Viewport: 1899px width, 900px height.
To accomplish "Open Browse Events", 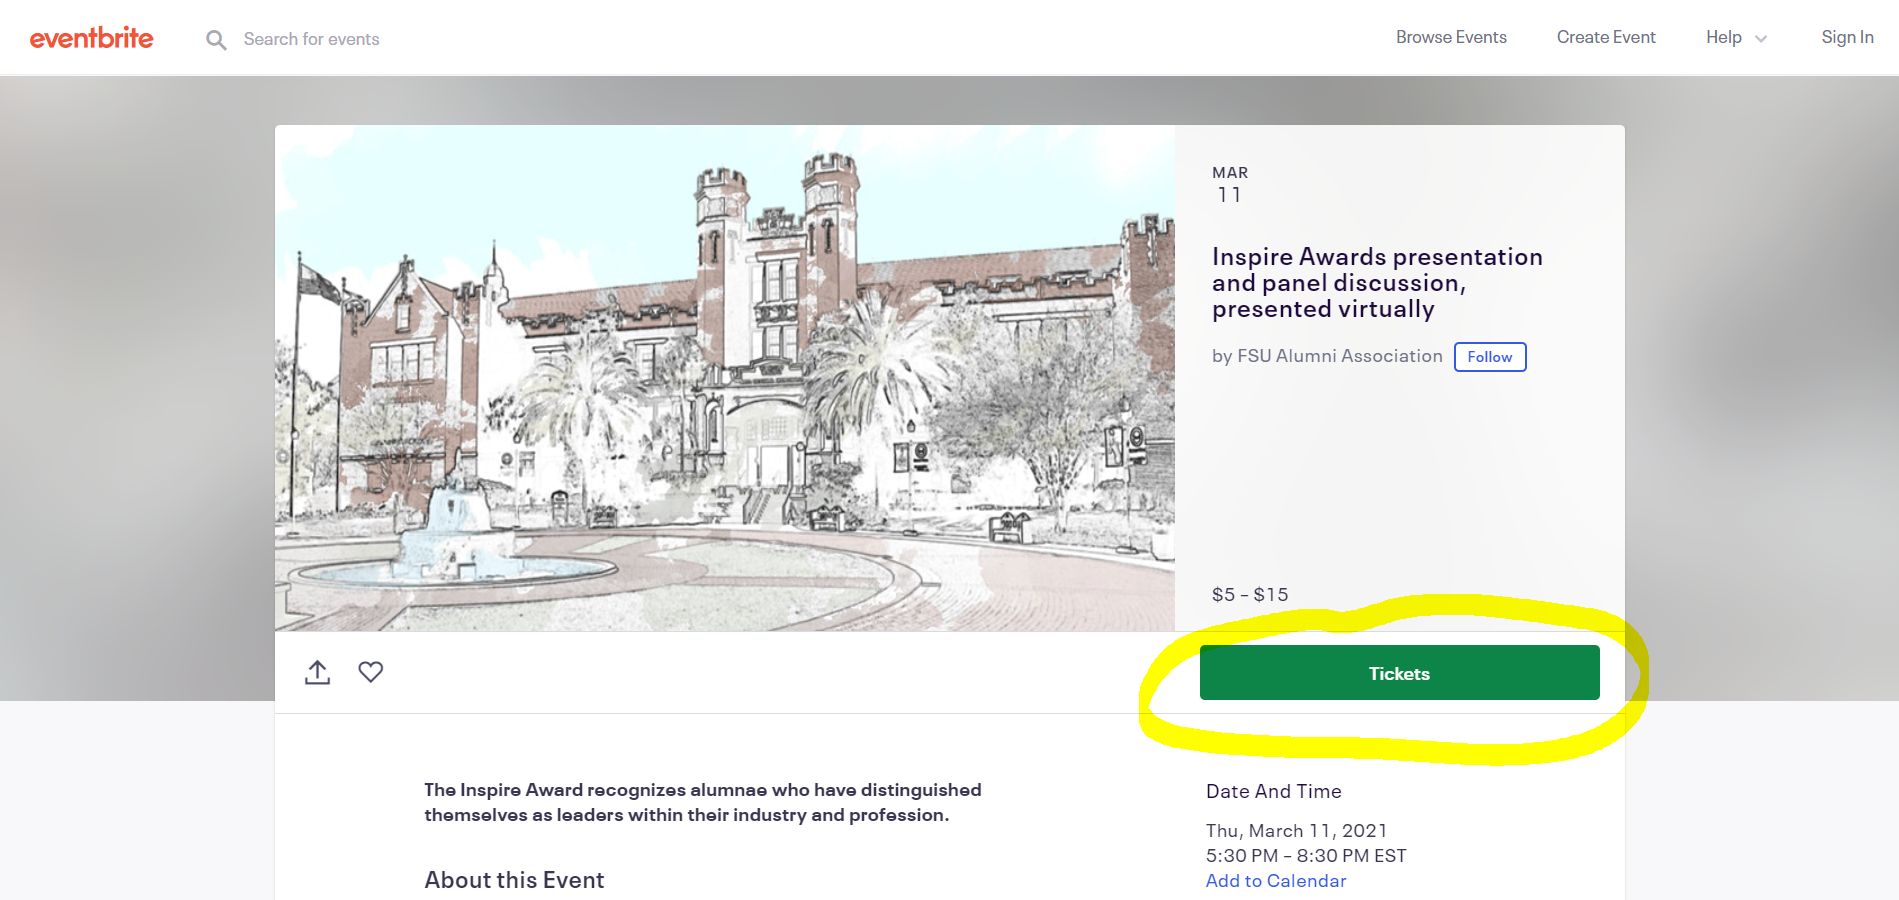I will [1451, 37].
